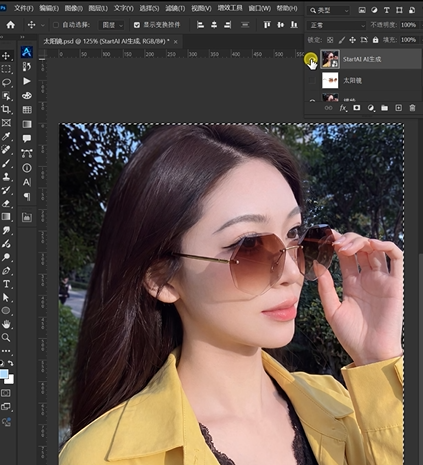Delete the selected layer with trash icon
Image resolution: width=423 pixels, height=465 pixels.
click(x=412, y=108)
